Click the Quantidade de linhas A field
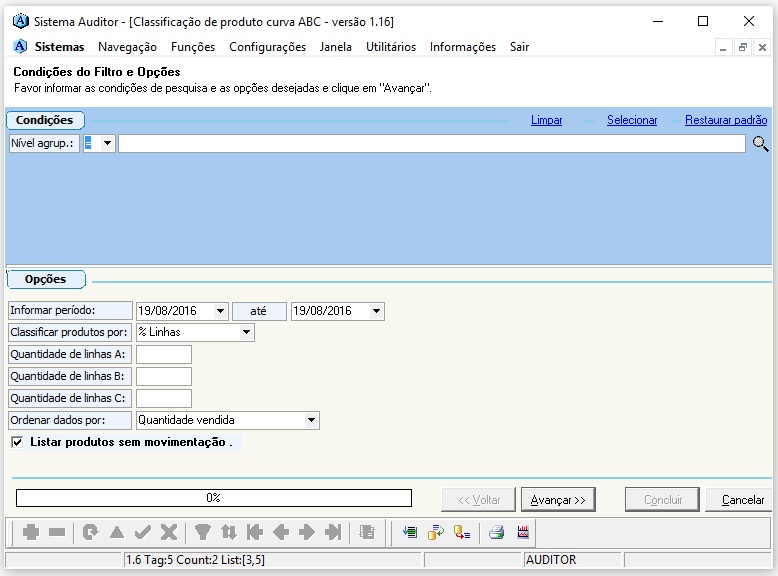This screenshot has width=778, height=576. coord(164,355)
